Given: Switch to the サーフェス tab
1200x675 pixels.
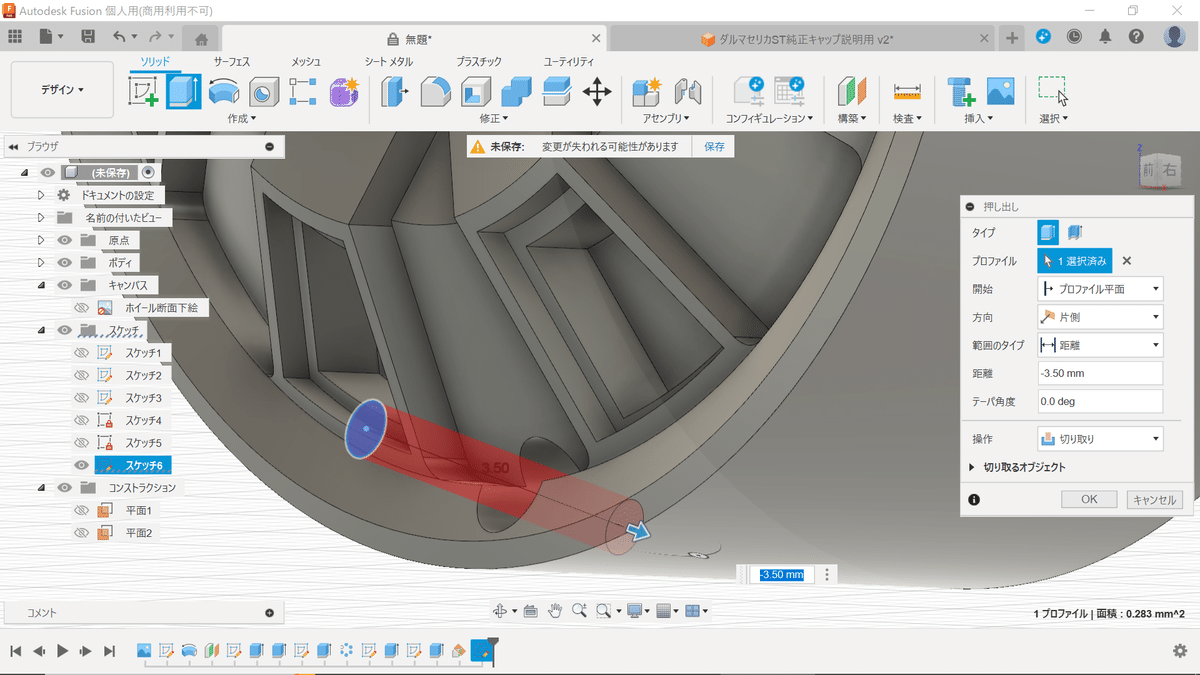Looking at the screenshot, I should [x=231, y=62].
